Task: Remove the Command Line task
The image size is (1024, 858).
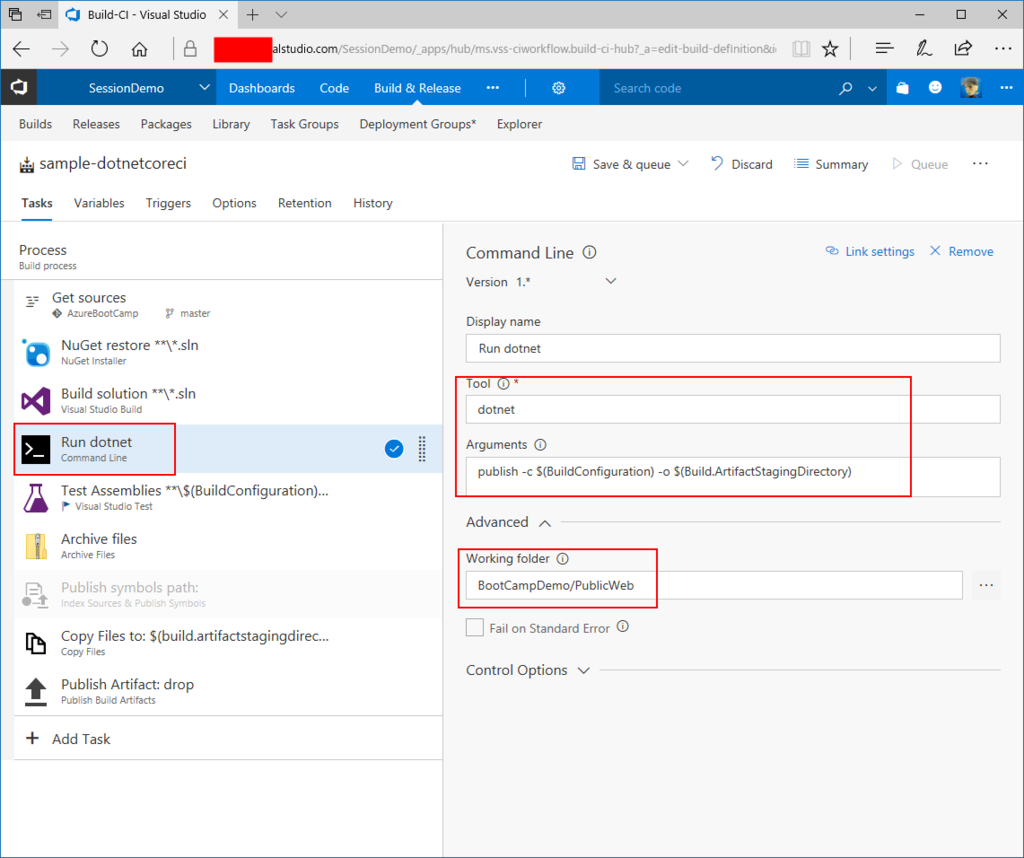Action: (x=961, y=251)
